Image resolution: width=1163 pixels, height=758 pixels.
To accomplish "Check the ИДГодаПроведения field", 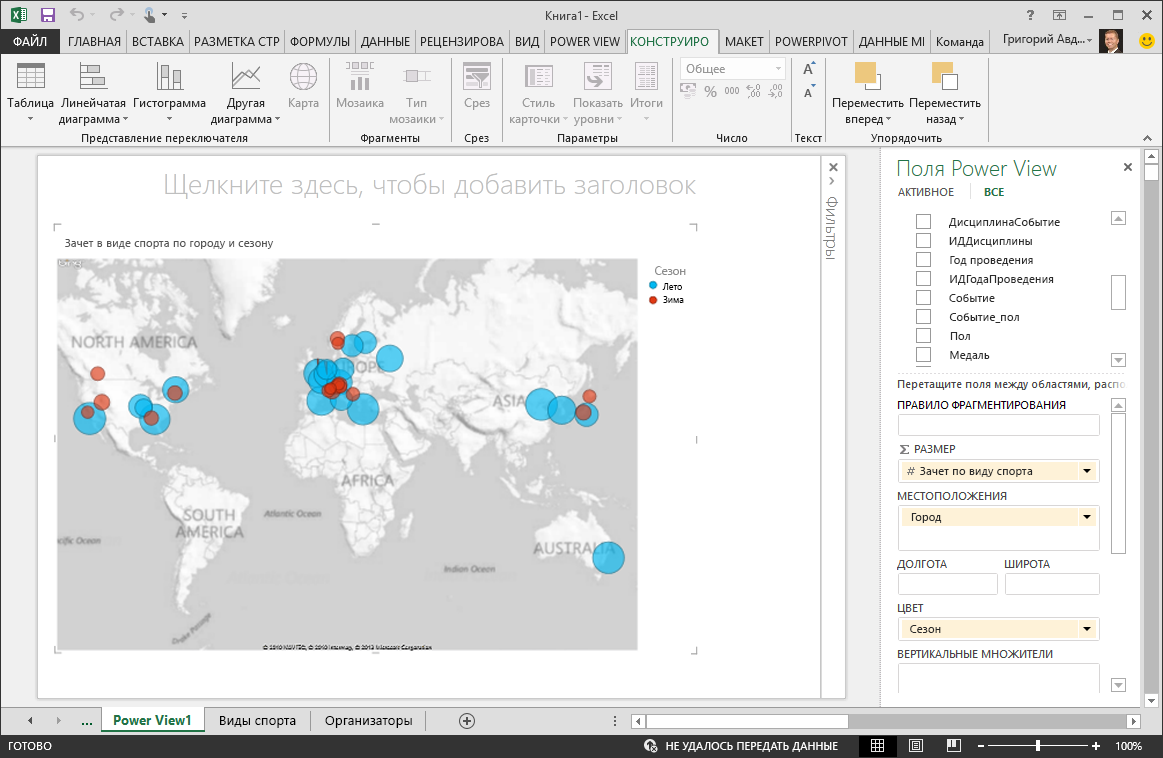I will tap(923, 278).
